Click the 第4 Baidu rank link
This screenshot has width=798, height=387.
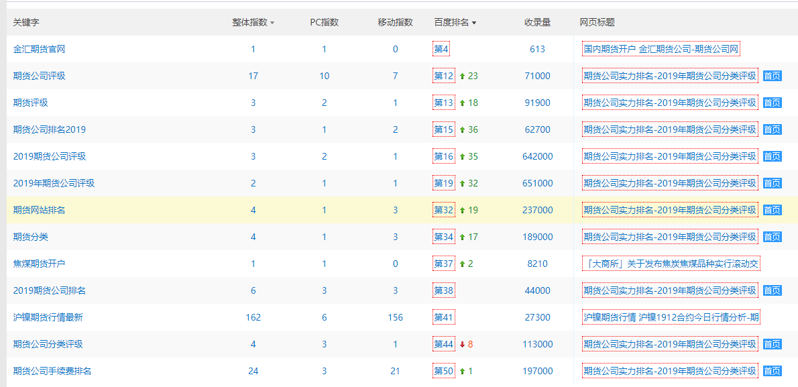pyautogui.click(x=441, y=49)
